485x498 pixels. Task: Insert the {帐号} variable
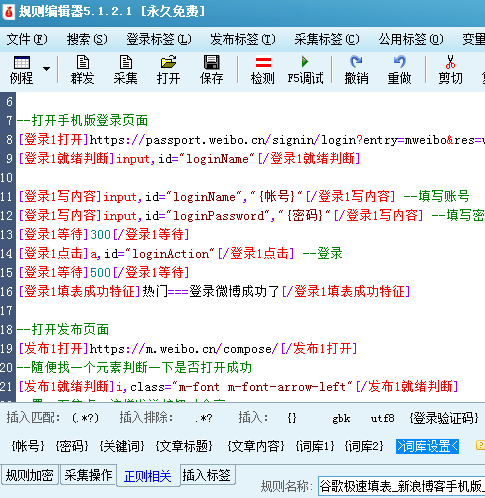tap(28, 446)
